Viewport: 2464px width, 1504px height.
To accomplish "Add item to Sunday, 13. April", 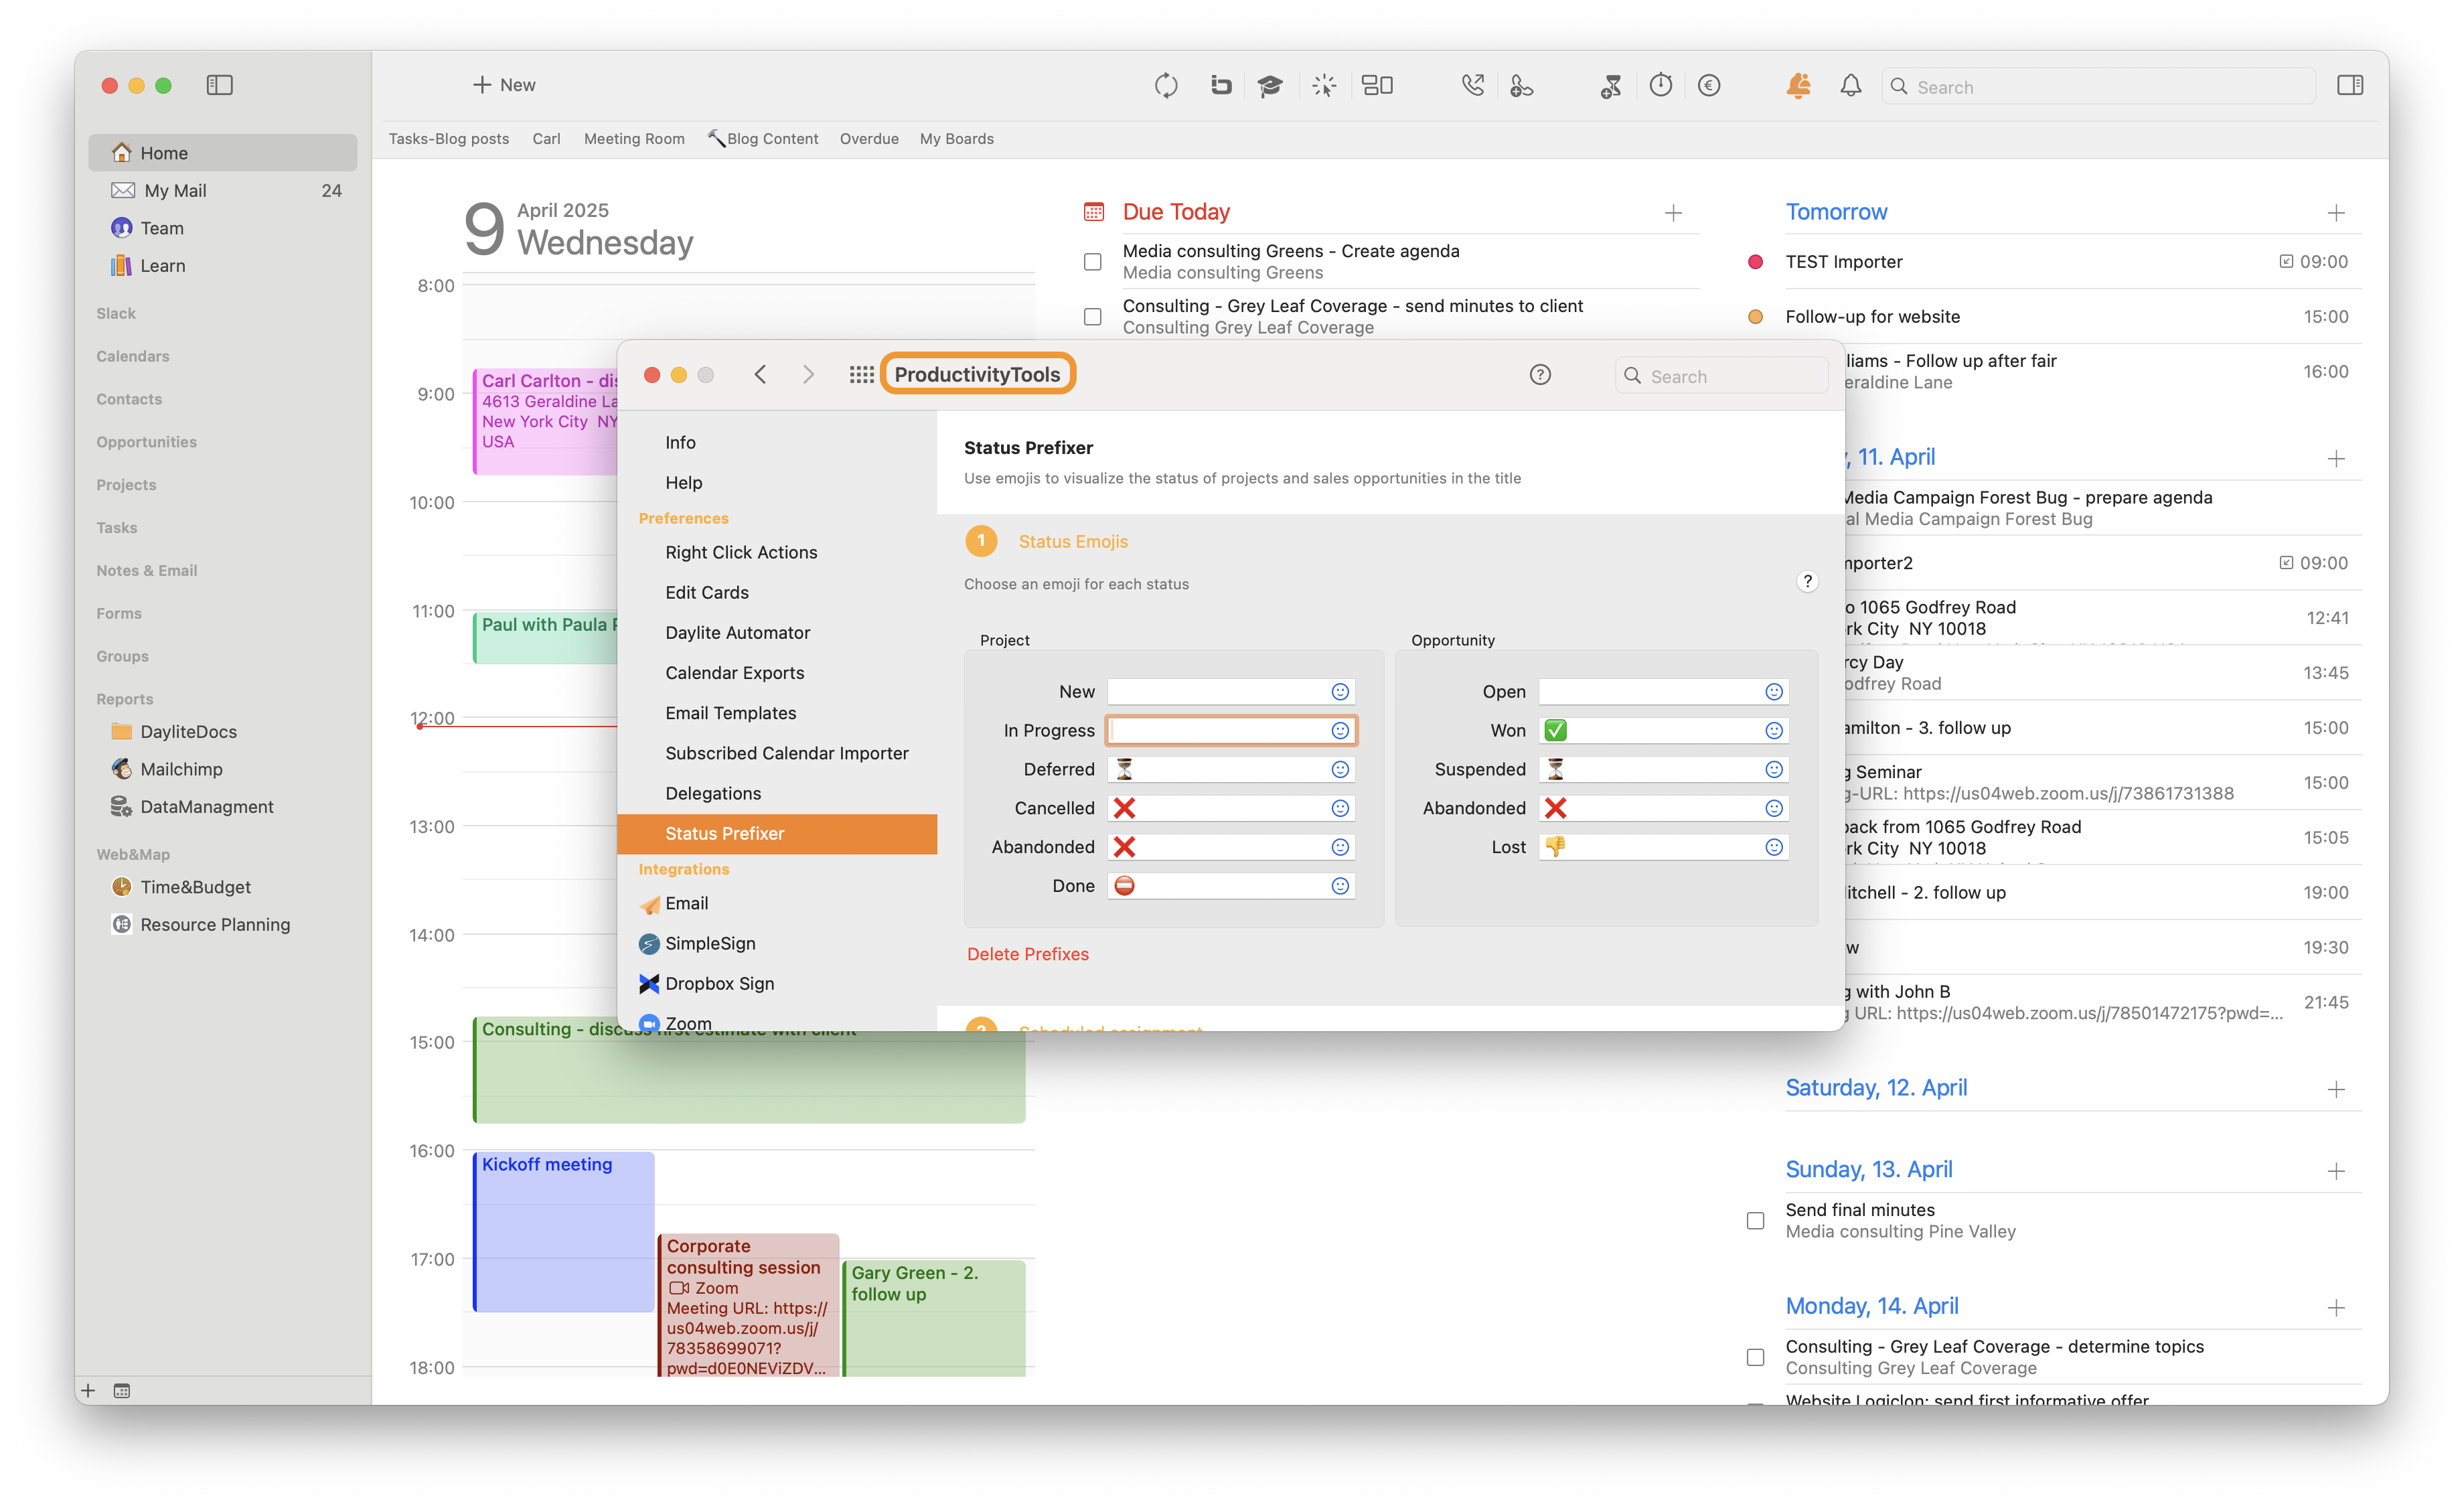I will (2336, 1171).
